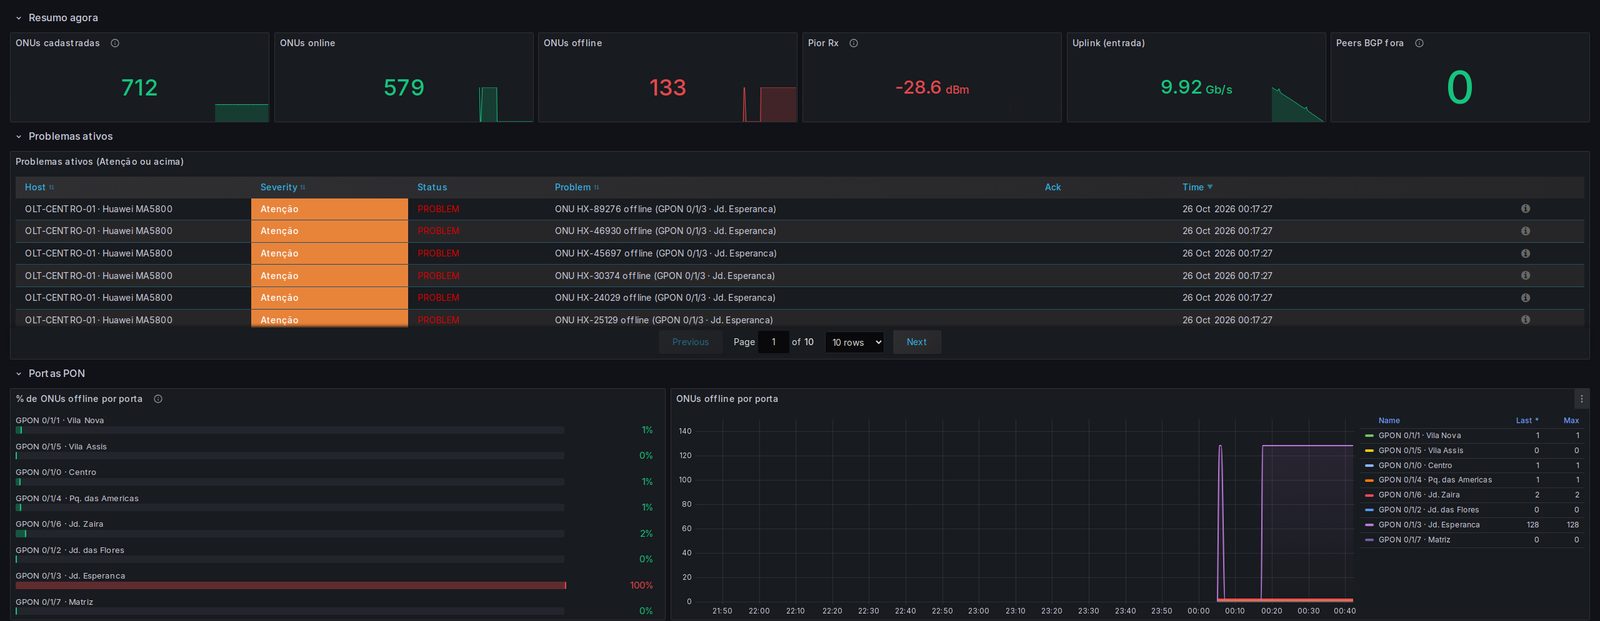The width and height of the screenshot is (1600, 621).
Task: Toggle GPON 0/1/2 · Jd. das Flores legend series
Action: 1428,510
